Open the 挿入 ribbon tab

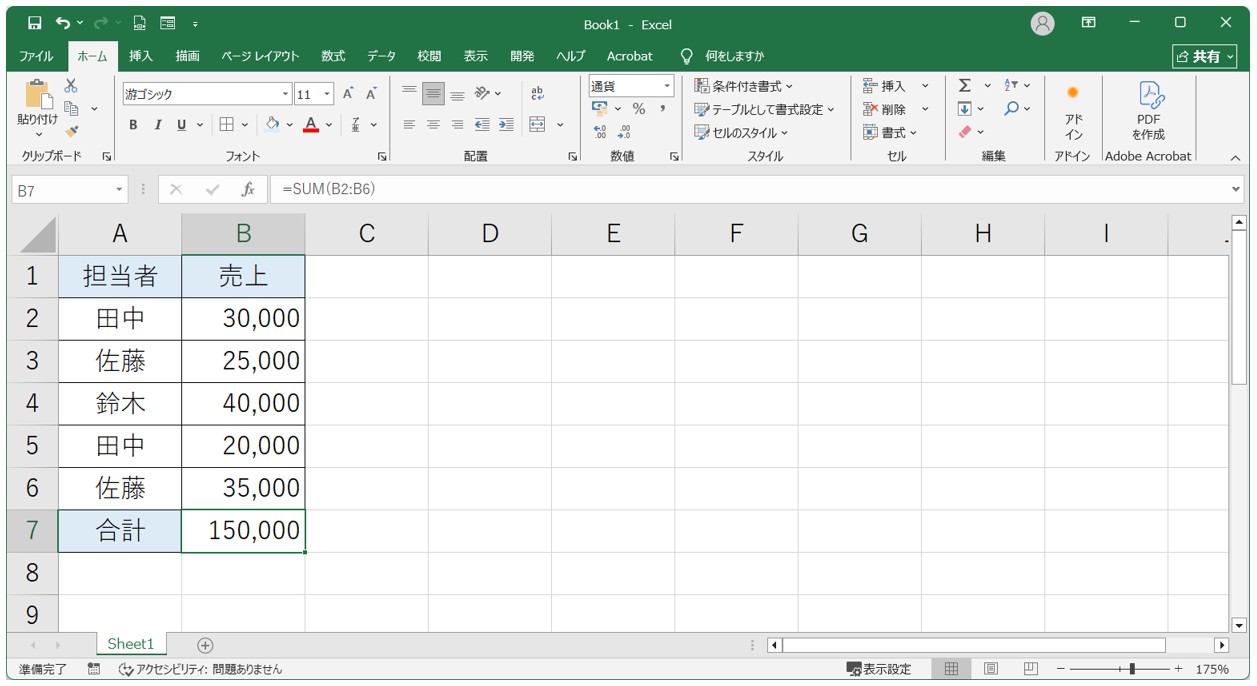point(141,56)
